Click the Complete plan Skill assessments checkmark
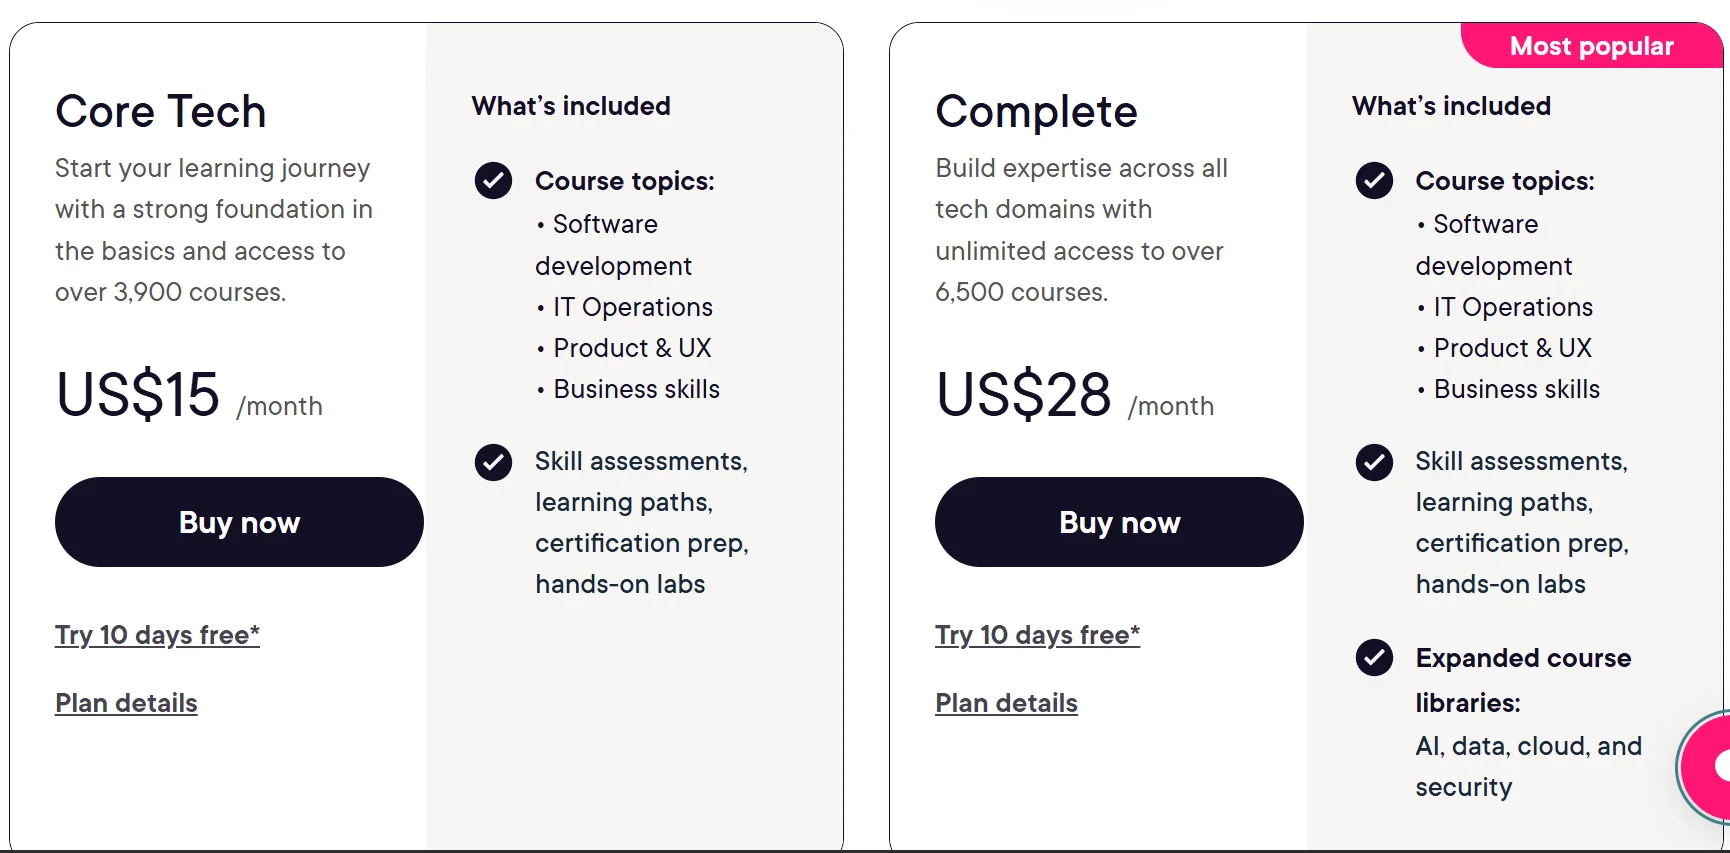 [x=1374, y=462]
